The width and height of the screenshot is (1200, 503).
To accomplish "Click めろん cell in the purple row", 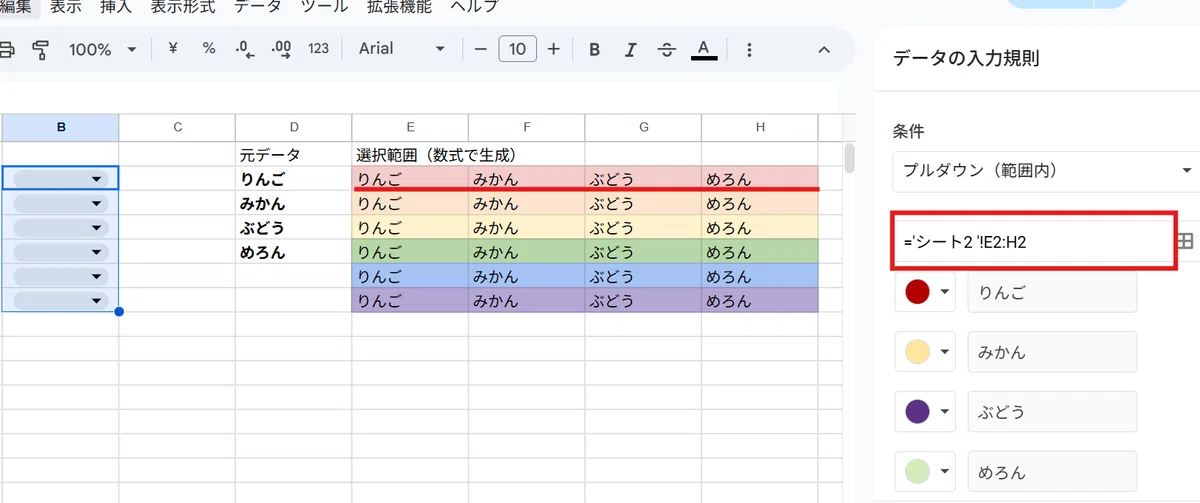I will coord(760,300).
